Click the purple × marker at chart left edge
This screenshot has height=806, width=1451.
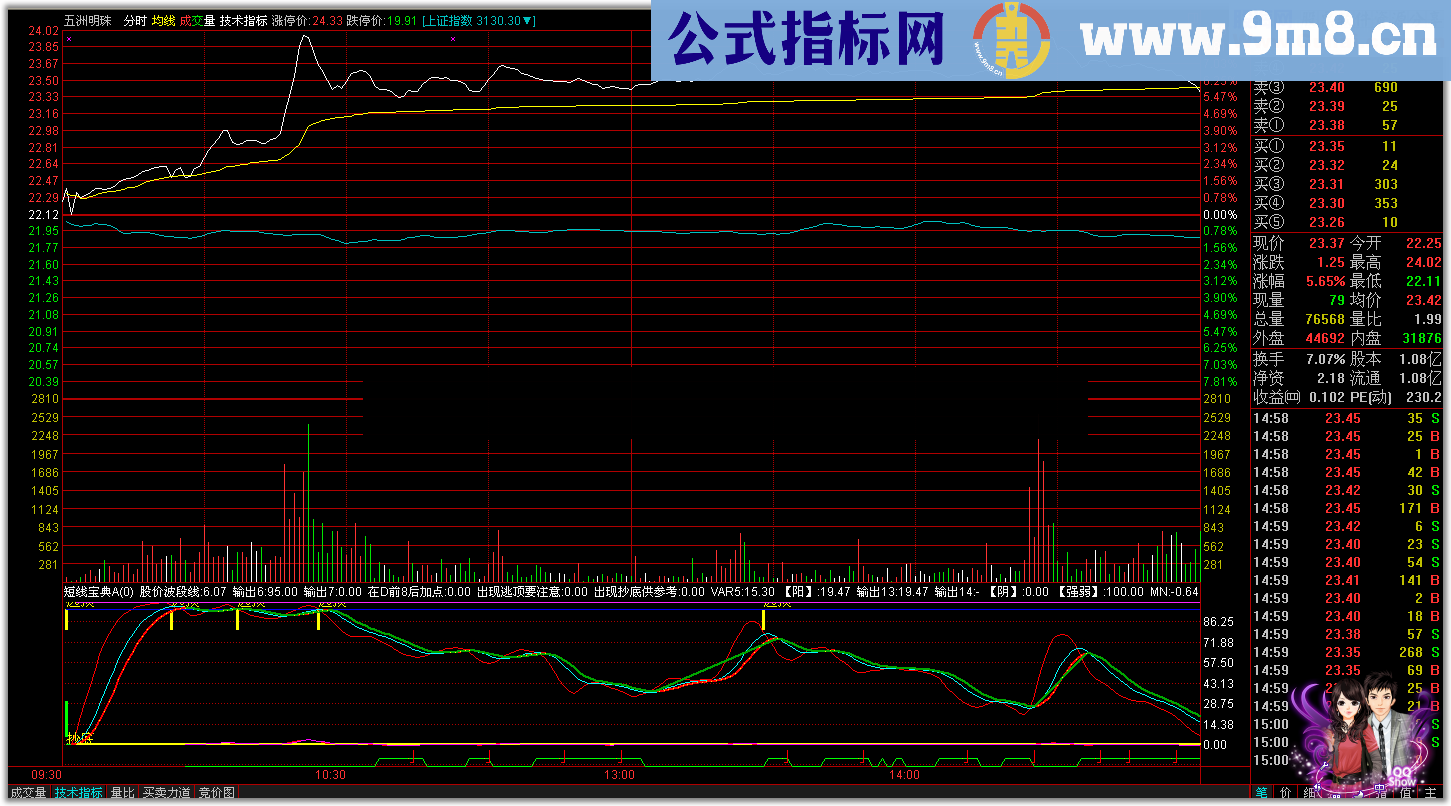click(68, 41)
